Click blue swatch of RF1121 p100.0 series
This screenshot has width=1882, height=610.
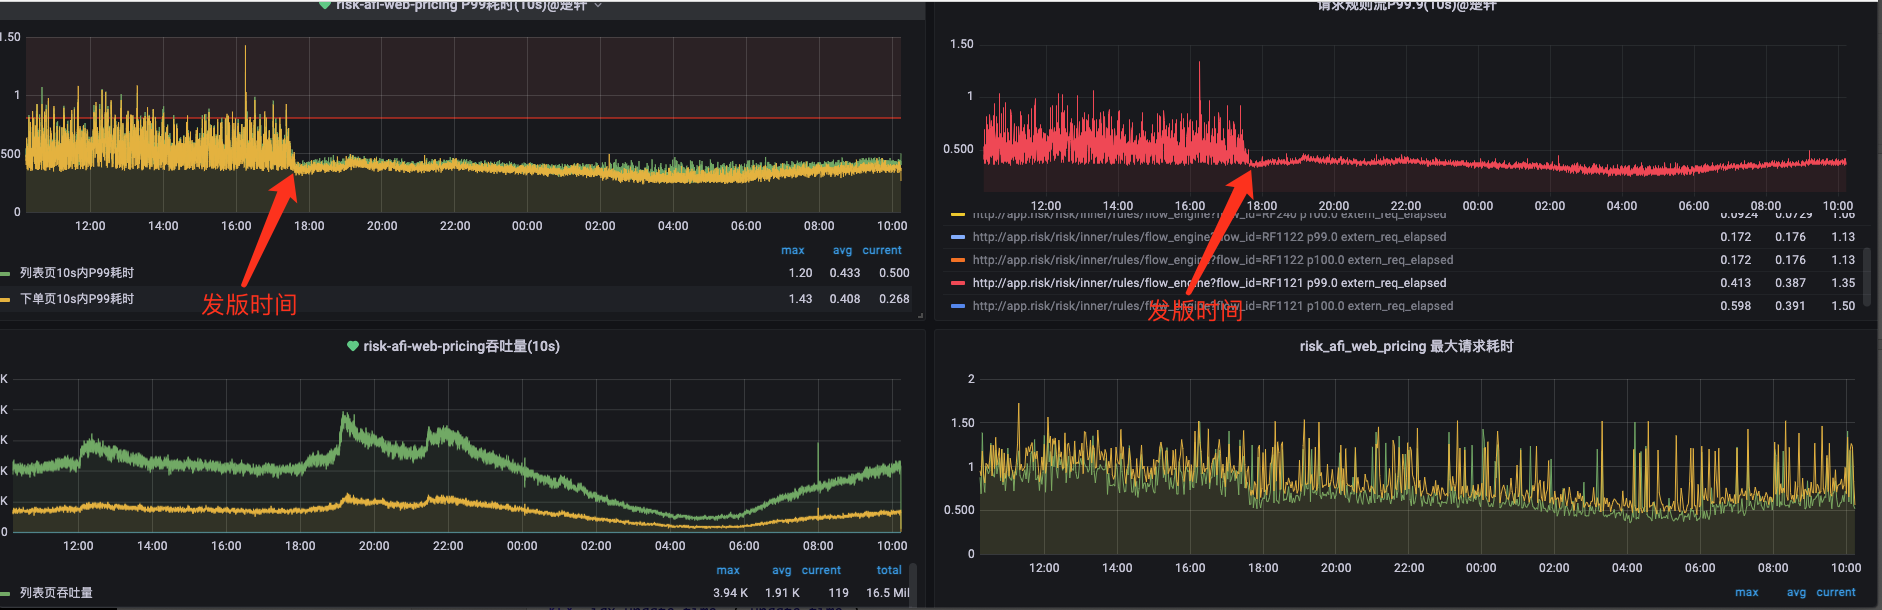pos(958,306)
